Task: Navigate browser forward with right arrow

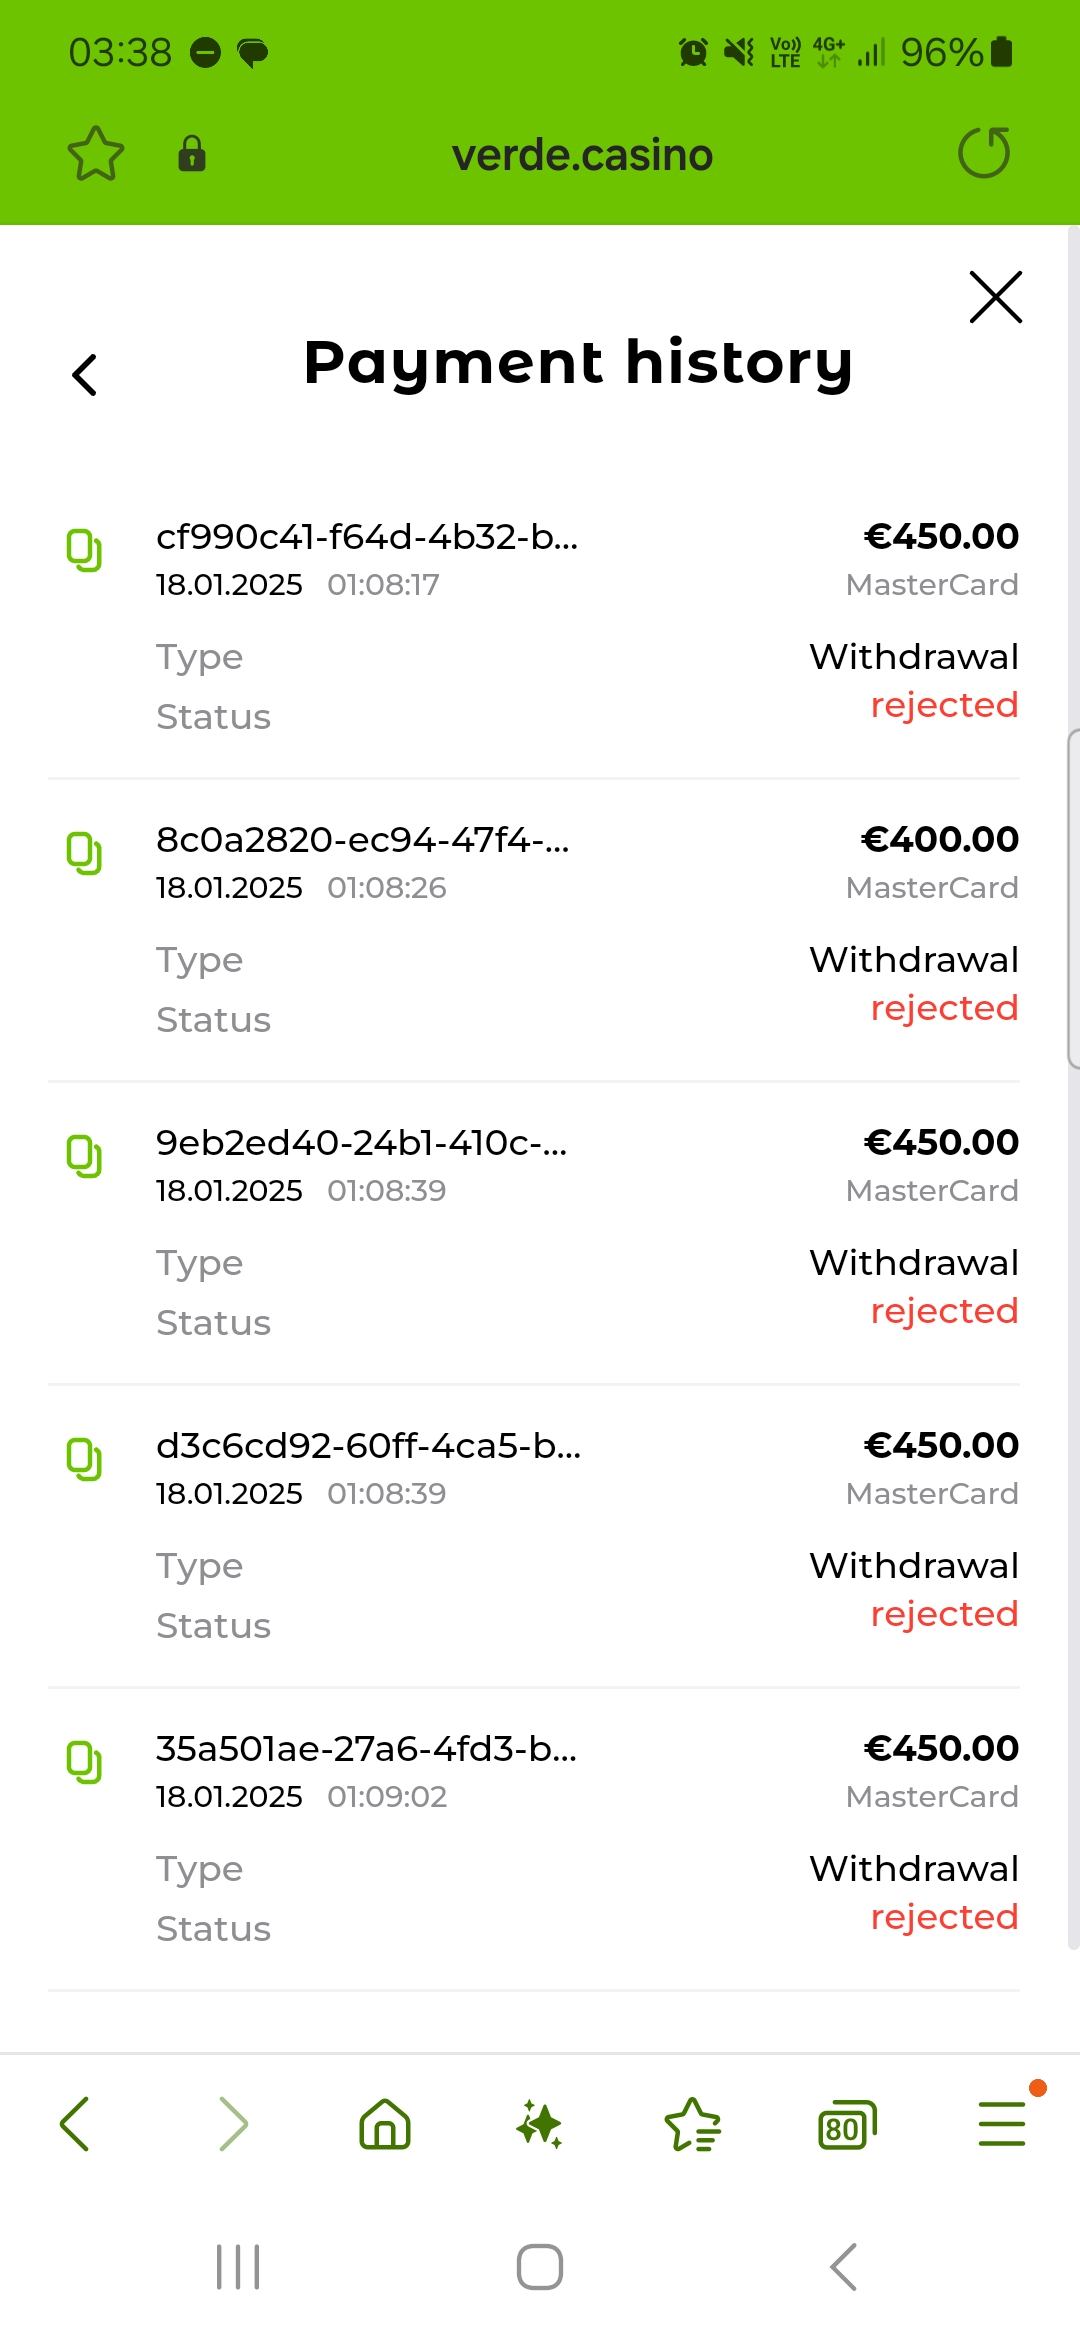Action: tap(232, 2124)
